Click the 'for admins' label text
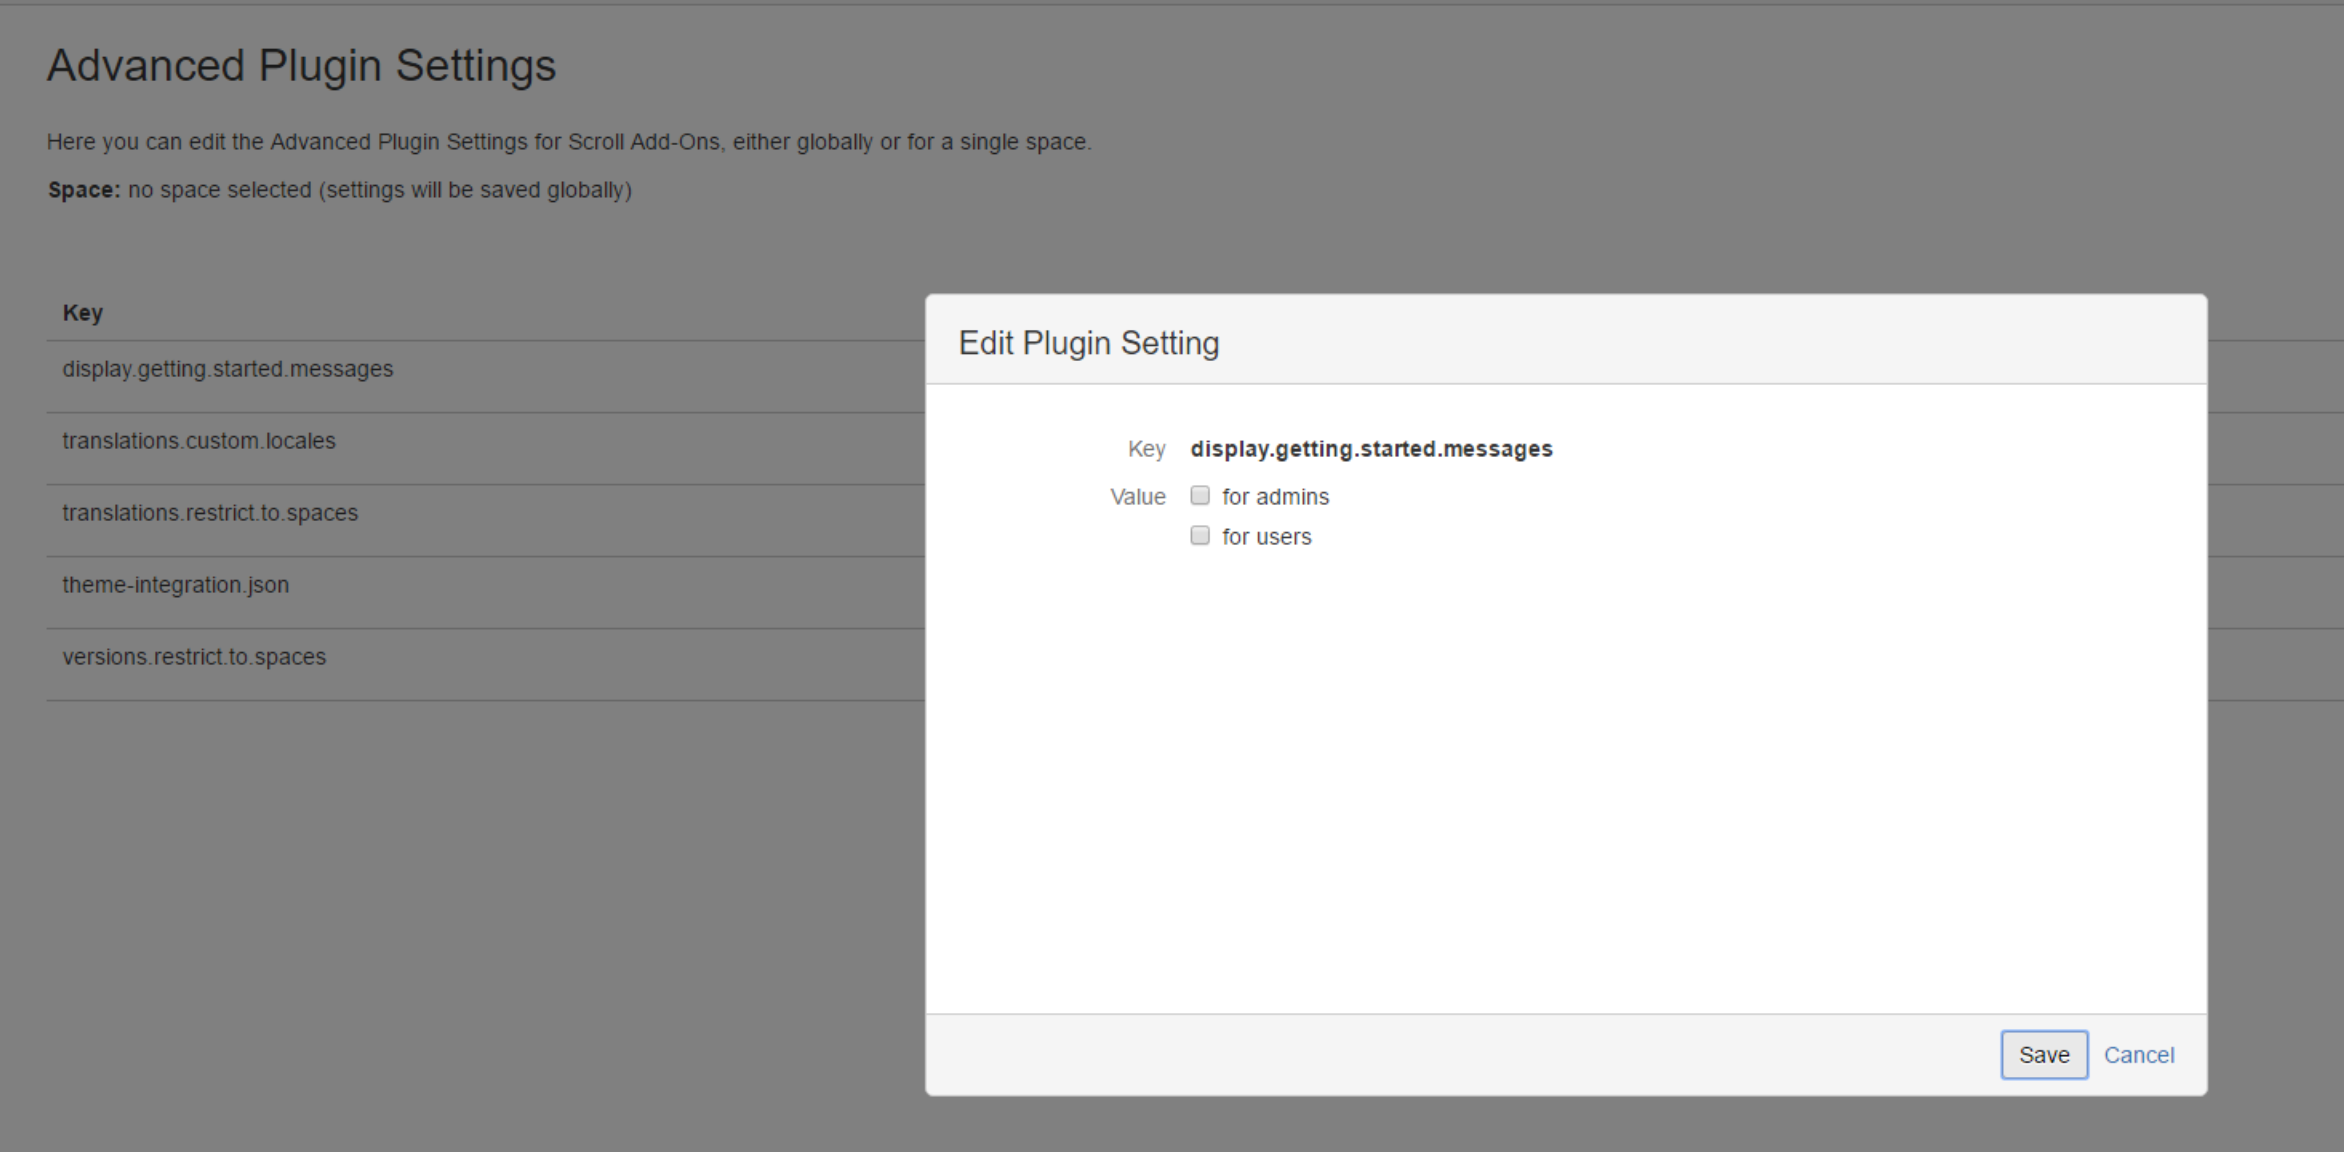Screen dimensions: 2344x1152 pos(1275,497)
